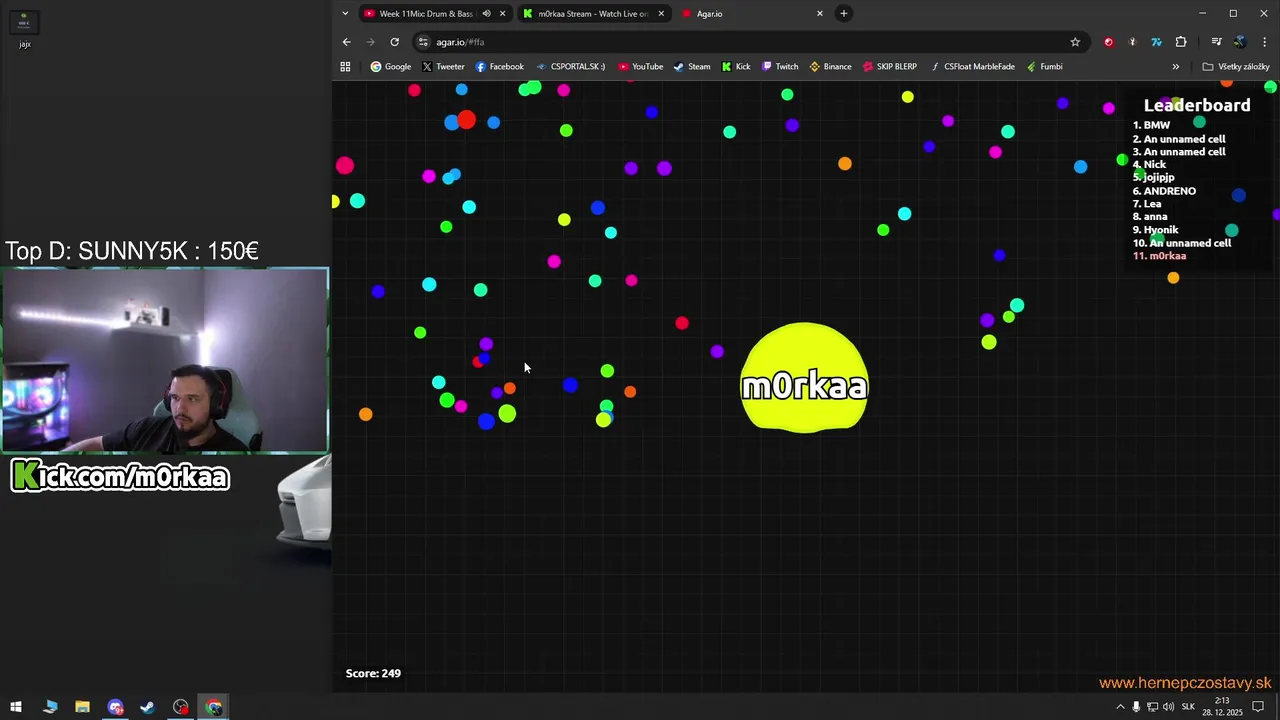1280x720 pixels.
Task: Open the OBS Studio taskbar icon
Action: tap(181, 707)
